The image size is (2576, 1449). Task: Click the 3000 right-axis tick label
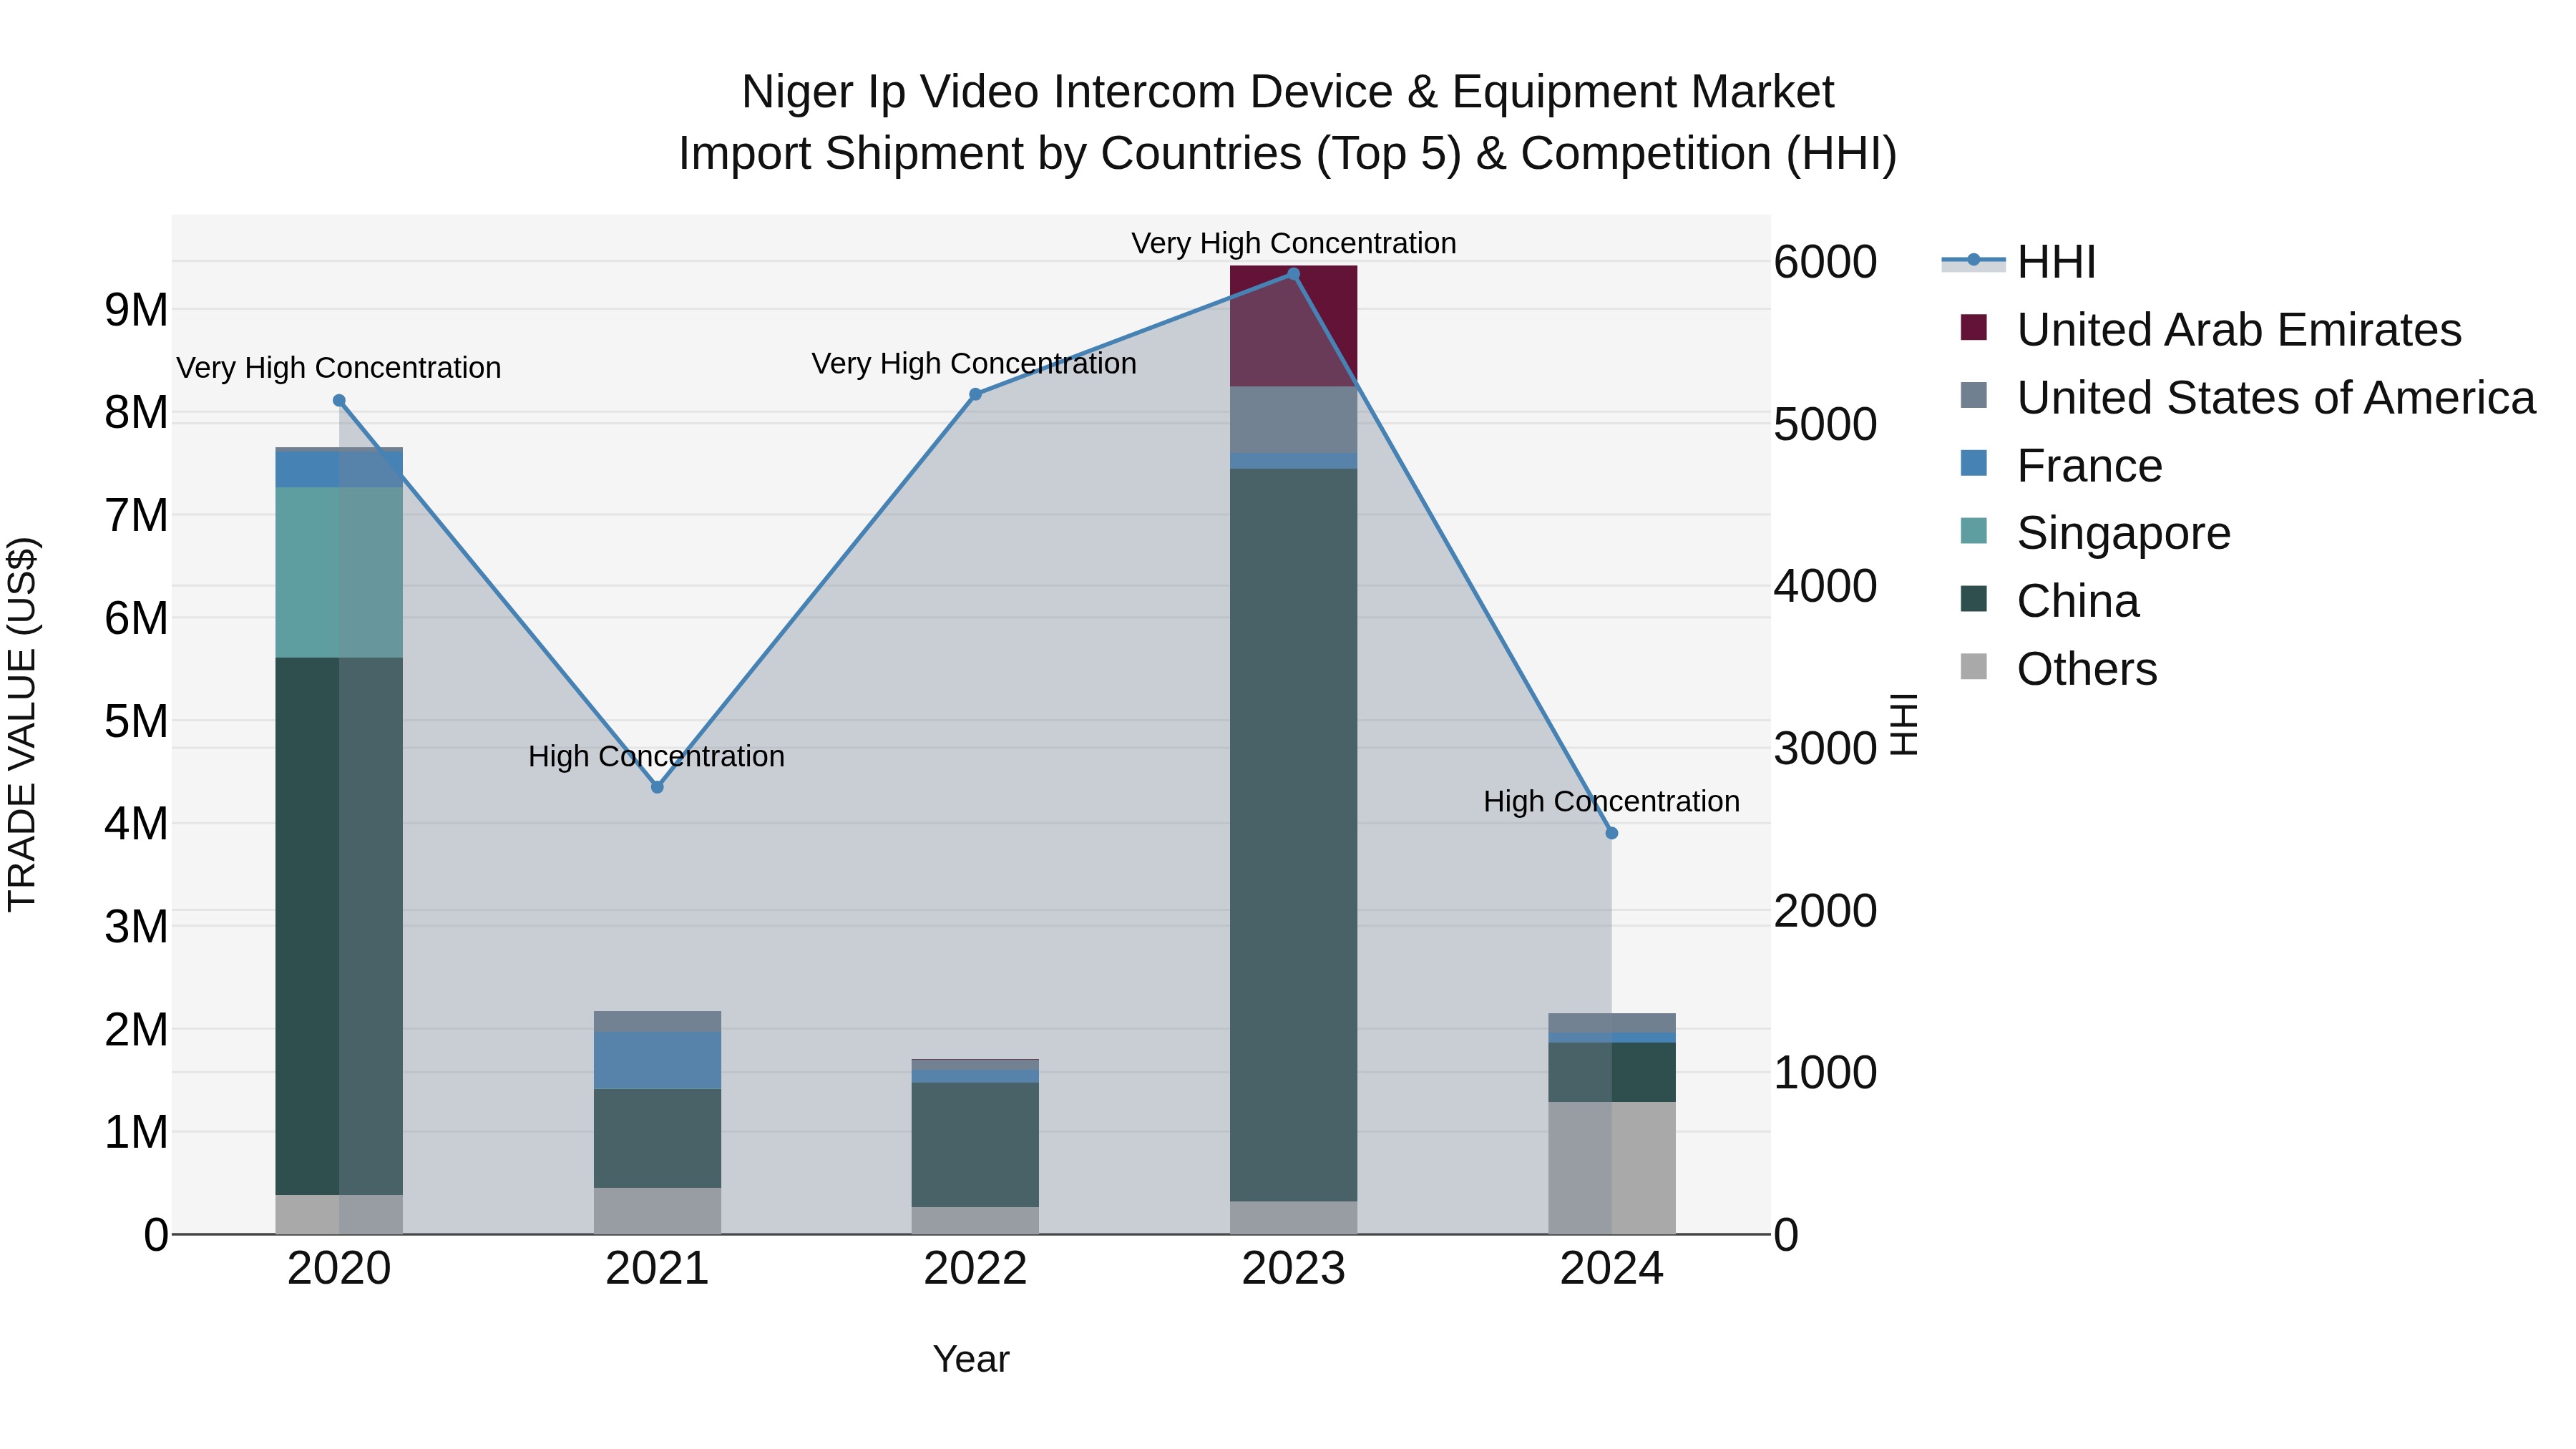pos(1825,748)
